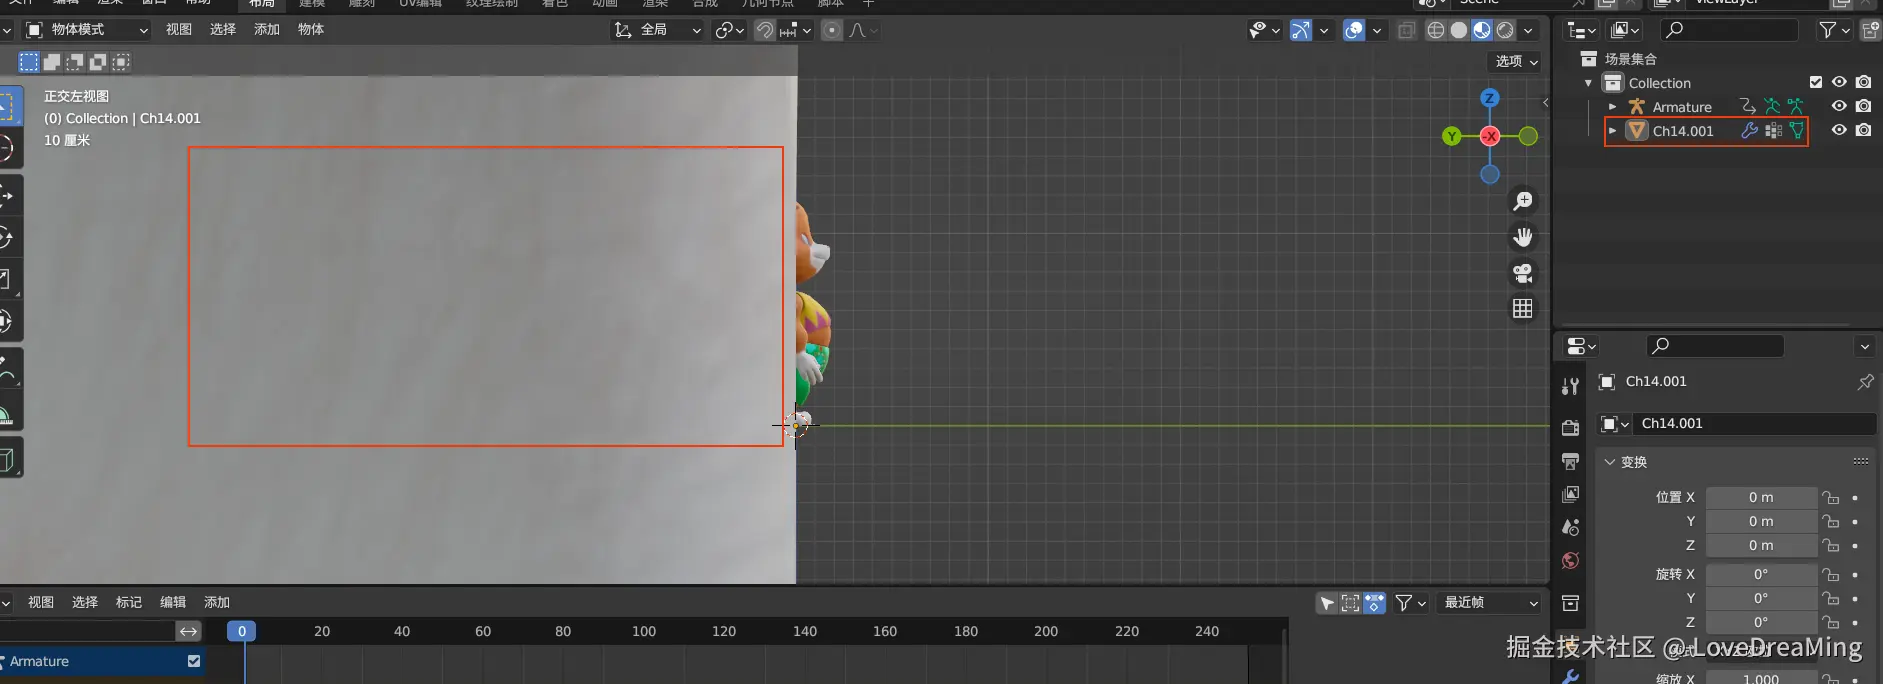1883x684 pixels.
Task: Open the shading options dropdown arrow
Action: (x=1528, y=30)
